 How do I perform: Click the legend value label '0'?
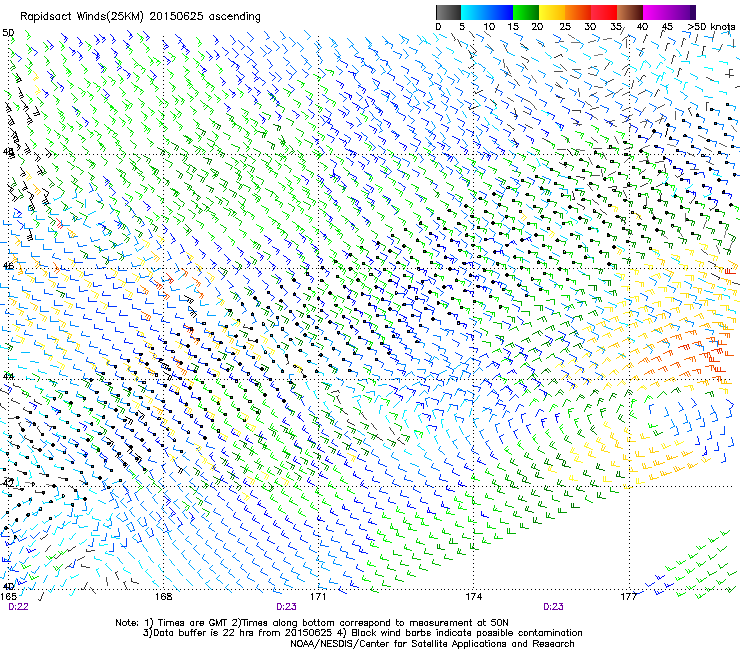pos(438,27)
